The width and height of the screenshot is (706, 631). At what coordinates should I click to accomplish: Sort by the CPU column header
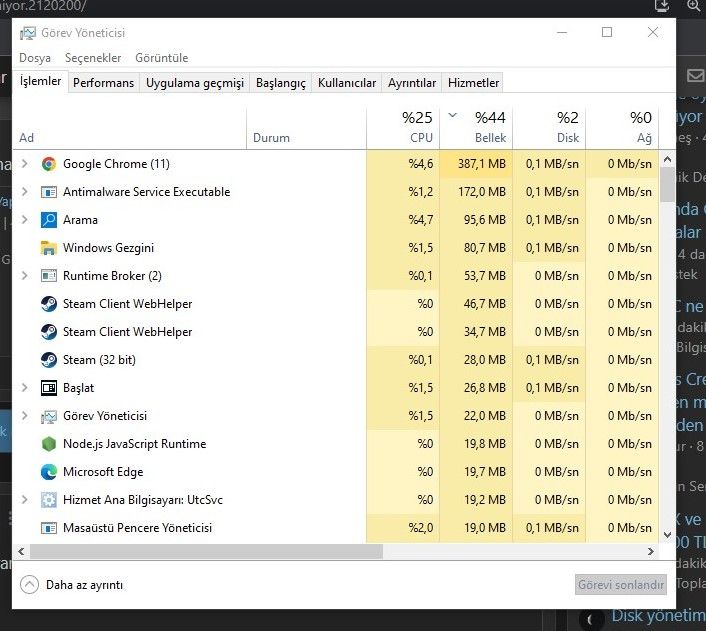[403, 128]
